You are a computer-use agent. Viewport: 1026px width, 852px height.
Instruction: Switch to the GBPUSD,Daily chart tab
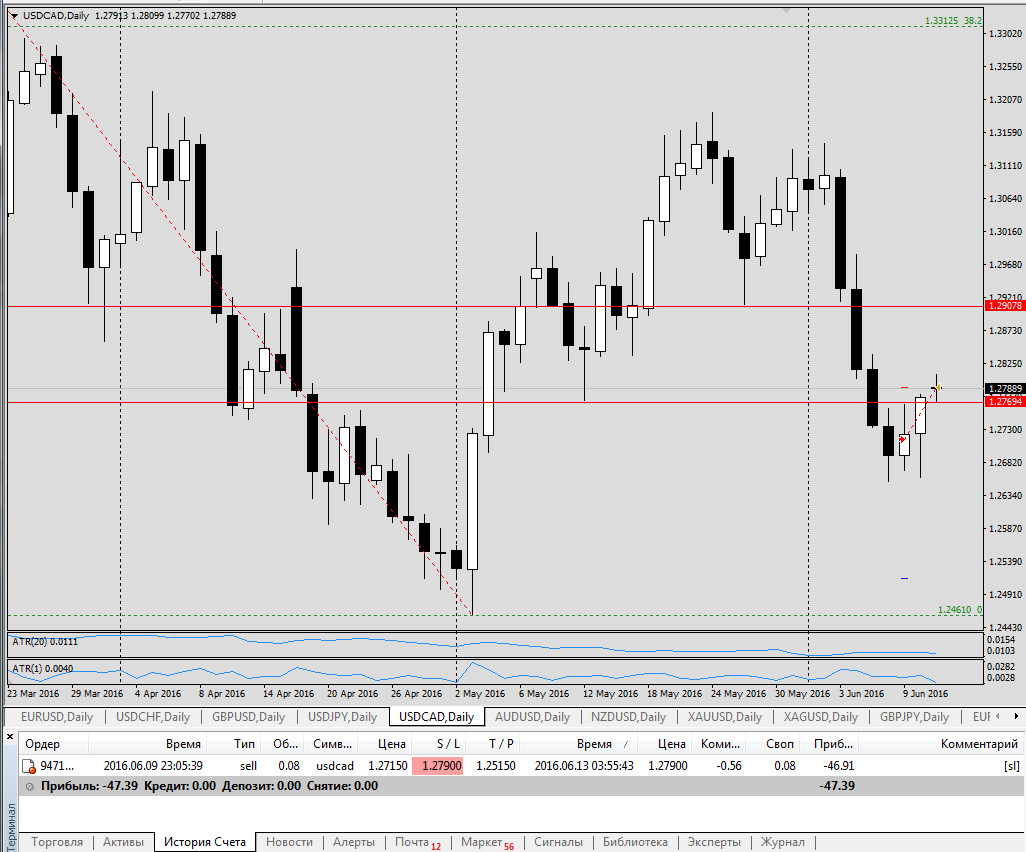tap(249, 717)
